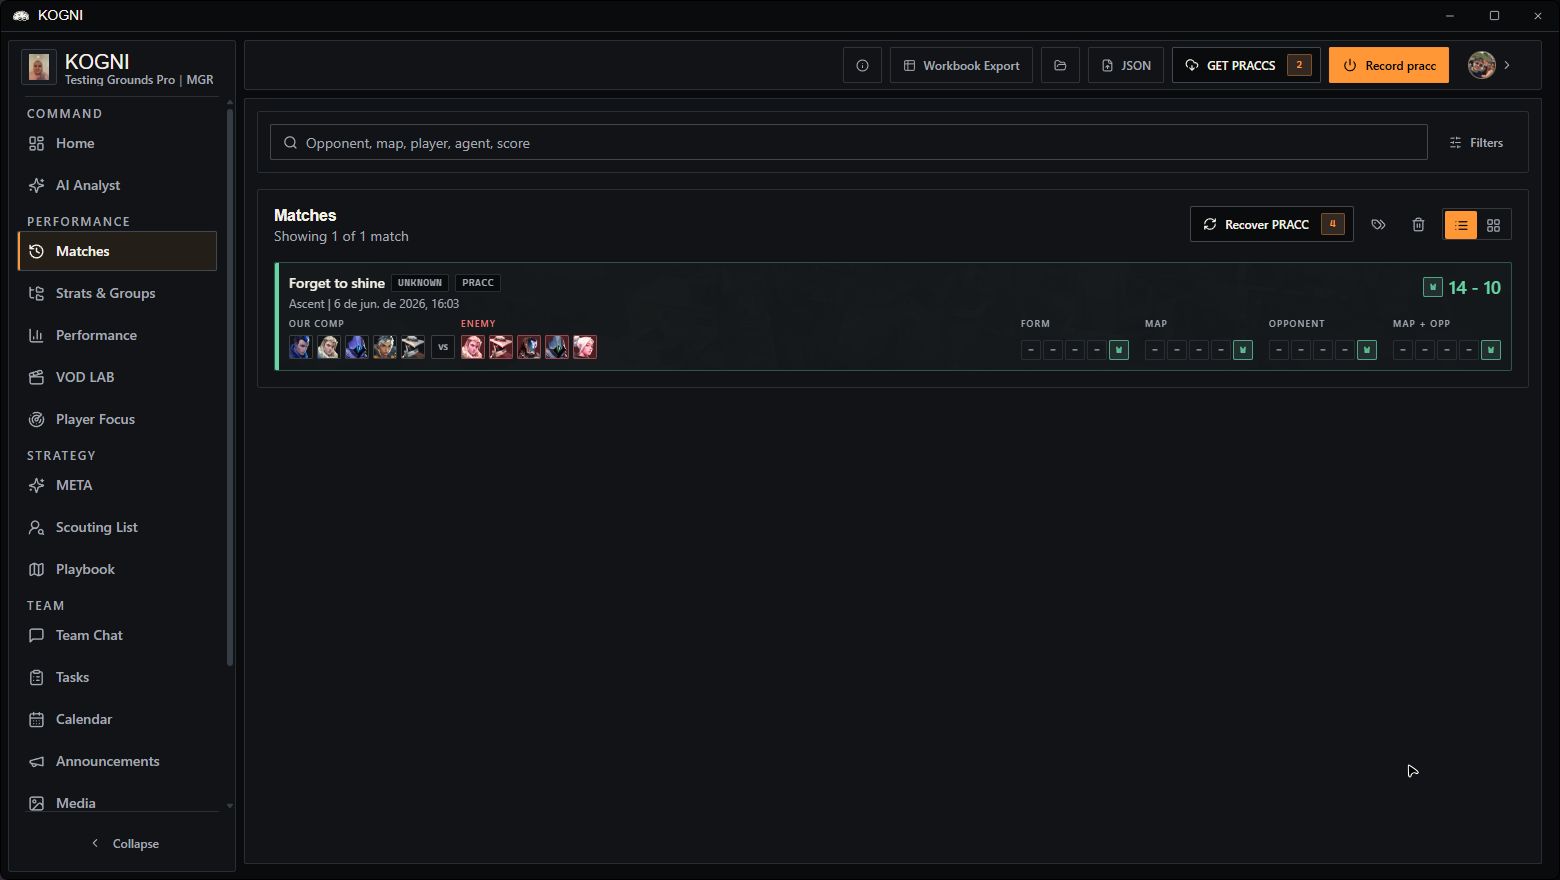Click last enemy agent icon
The width and height of the screenshot is (1560, 880).
pos(584,347)
